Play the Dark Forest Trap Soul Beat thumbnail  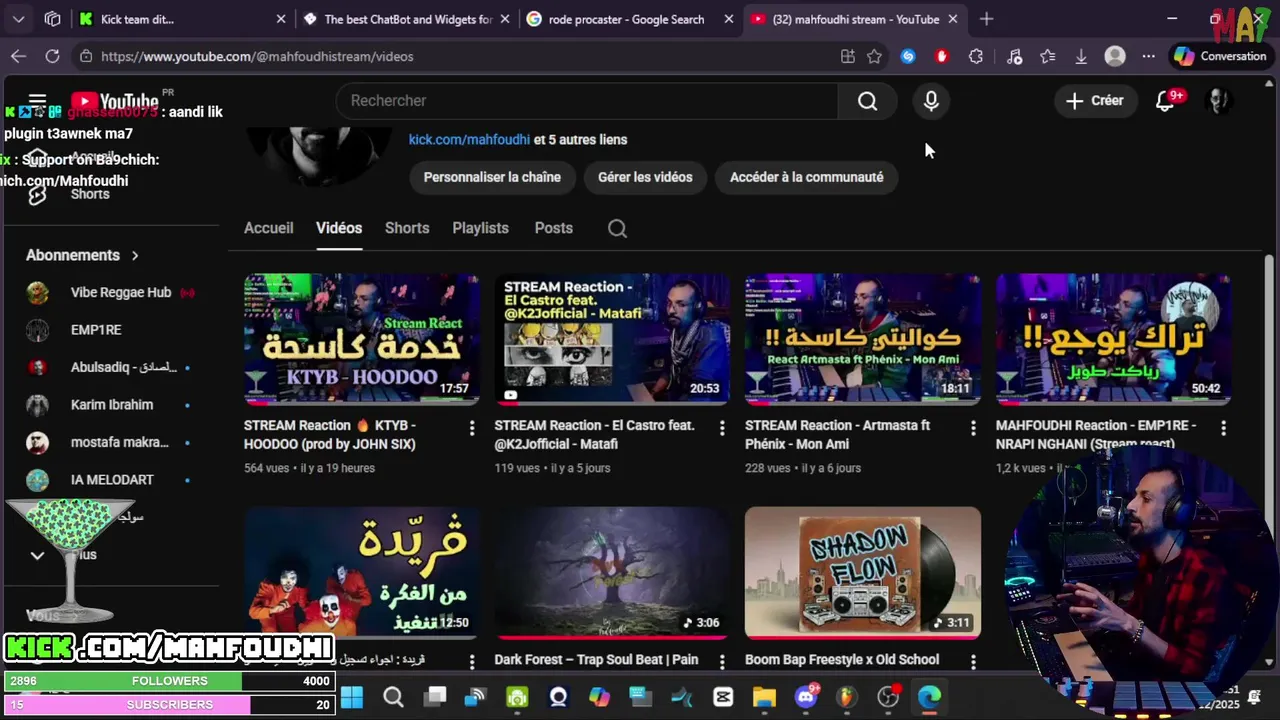612,573
